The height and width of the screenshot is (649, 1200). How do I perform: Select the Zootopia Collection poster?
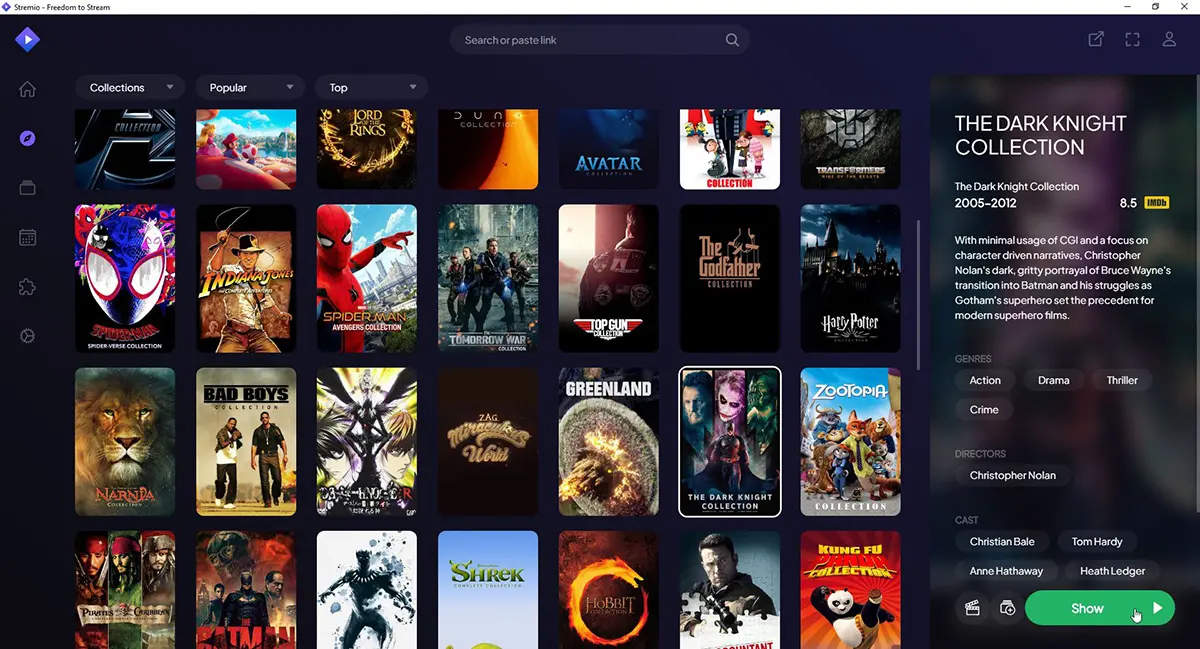[850, 442]
